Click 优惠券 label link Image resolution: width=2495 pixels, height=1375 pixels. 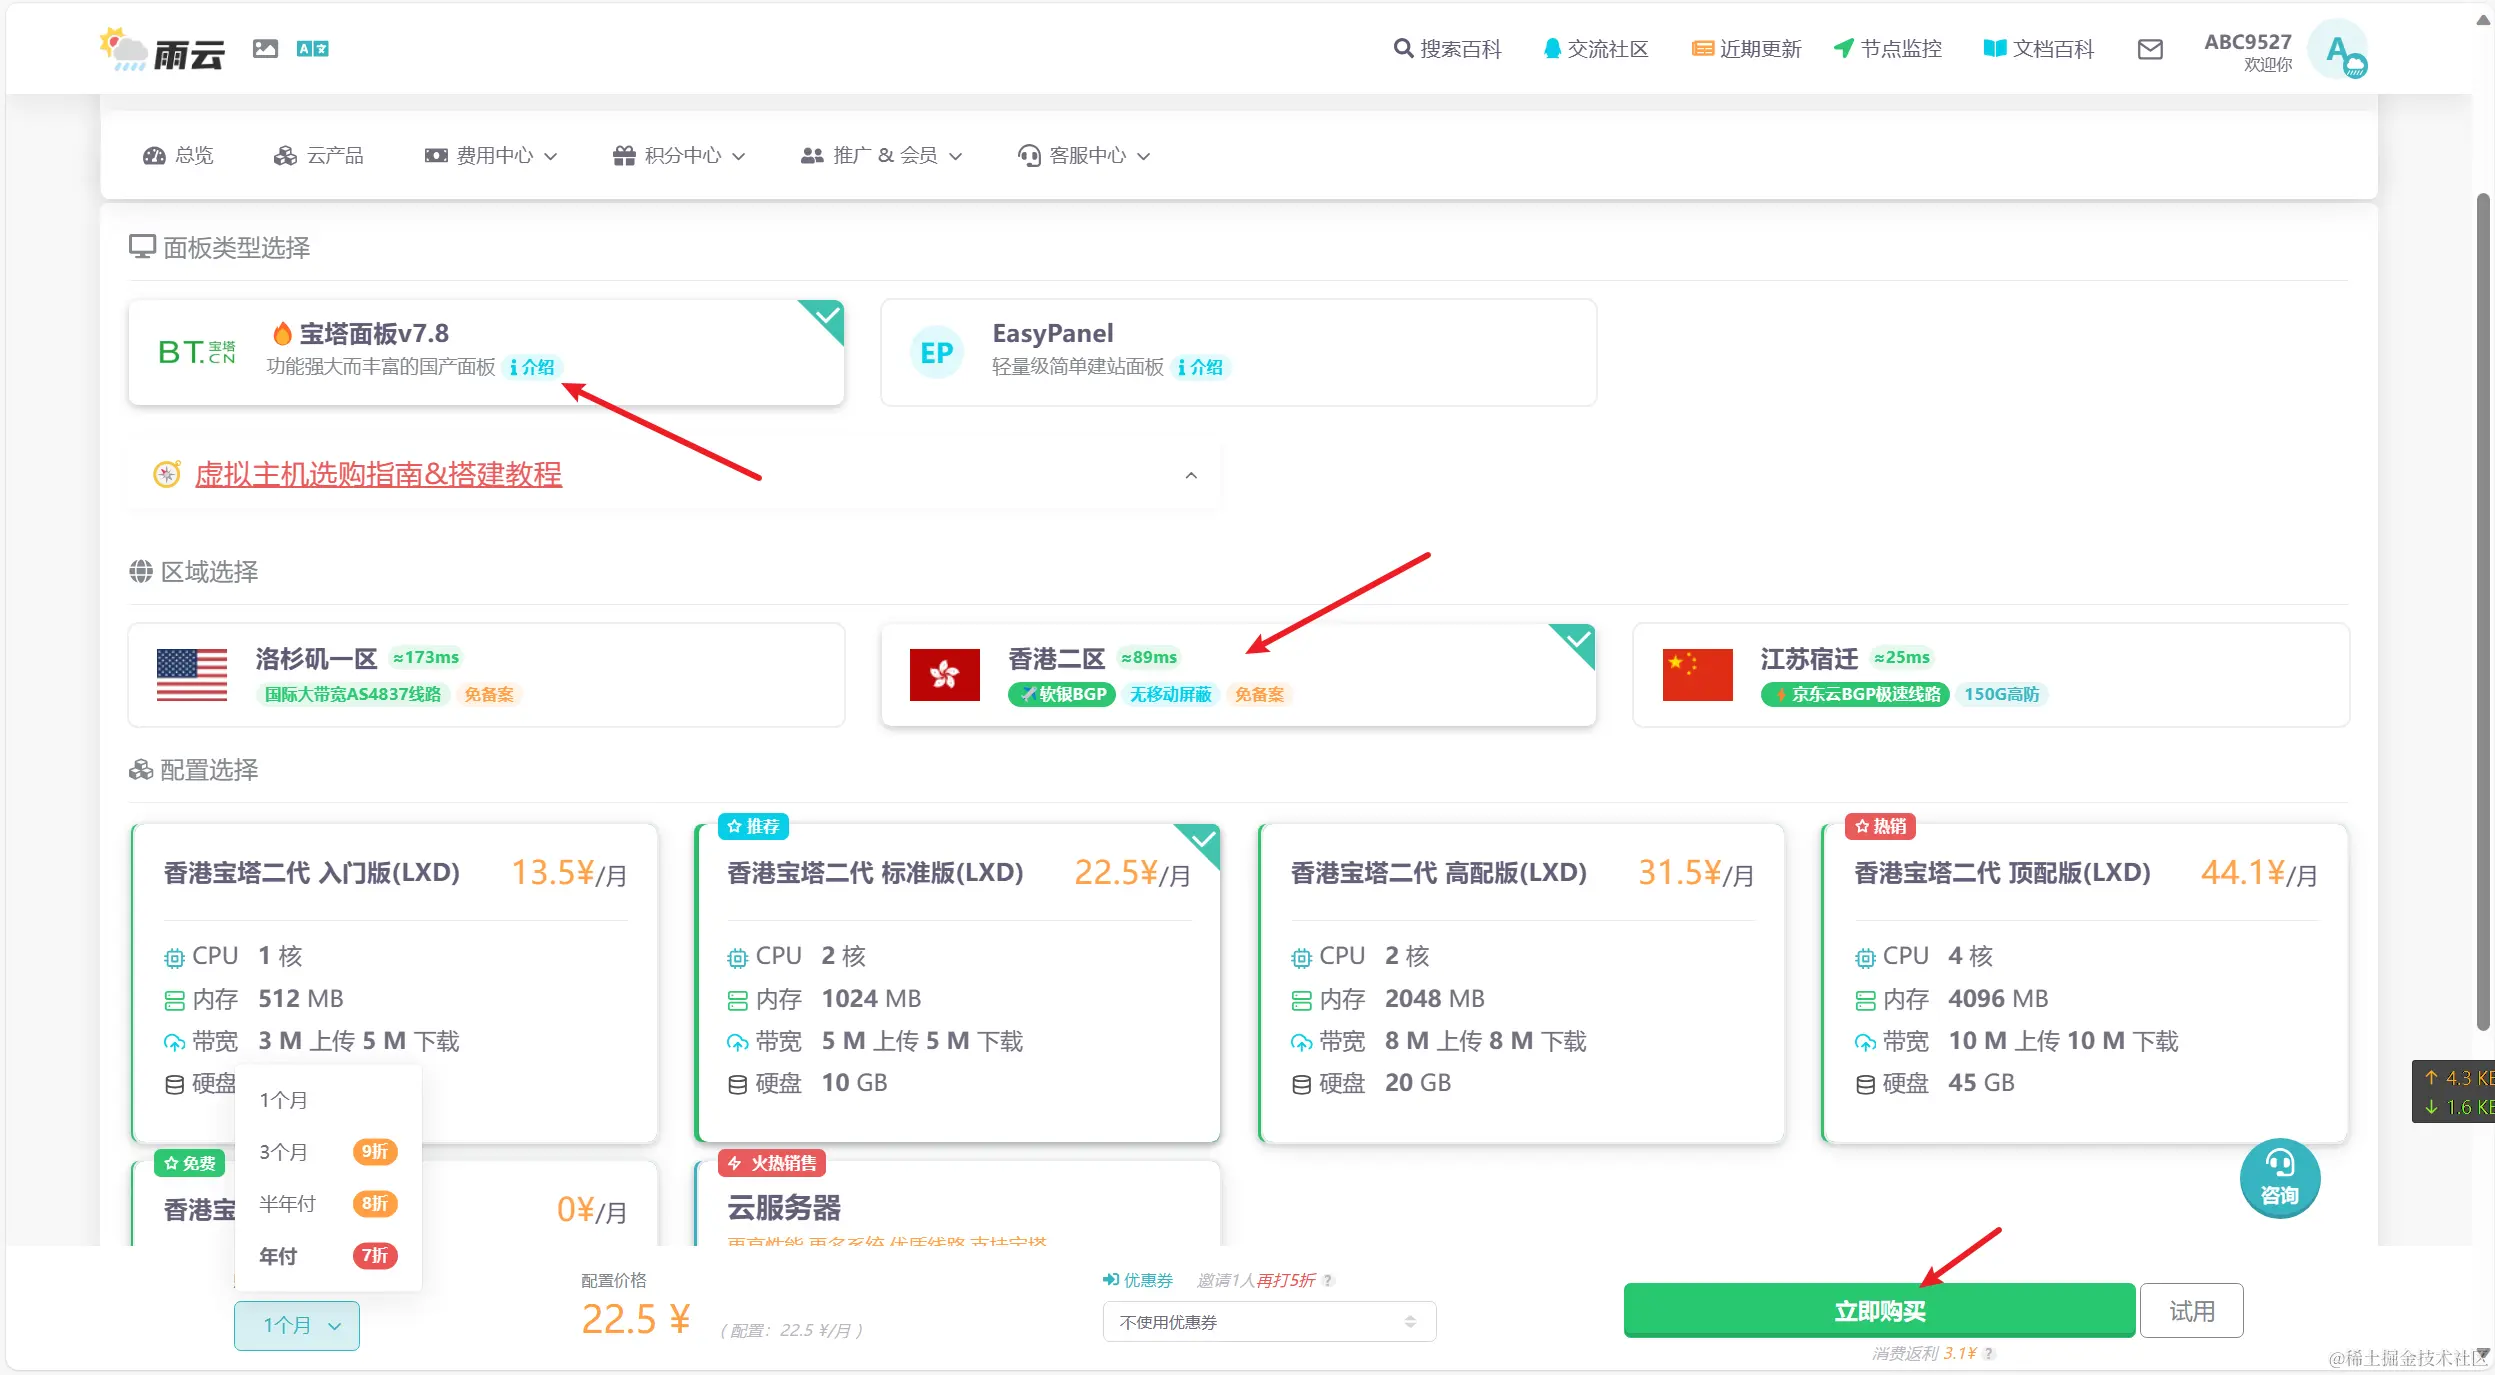1138,1280
